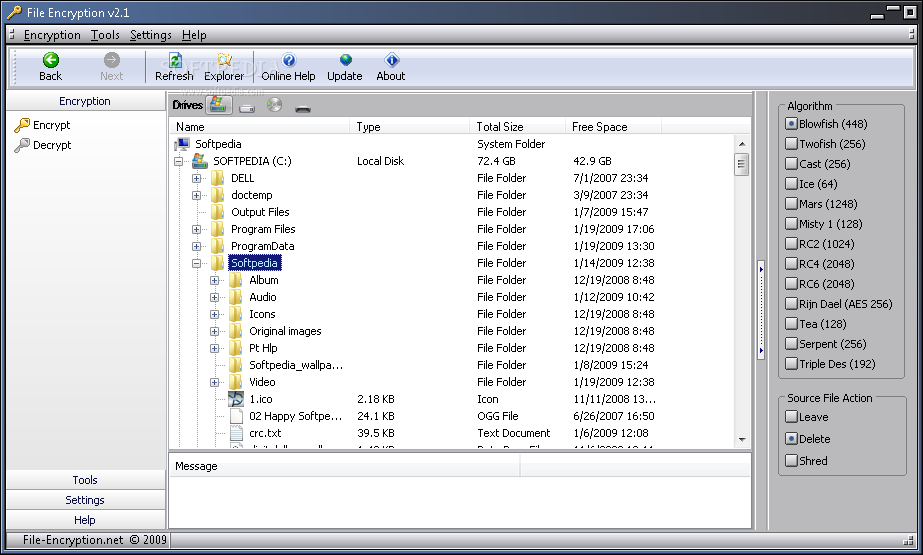Click the Encrypt golden key icon
923x555 pixels.
pyautogui.click(x=22, y=125)
